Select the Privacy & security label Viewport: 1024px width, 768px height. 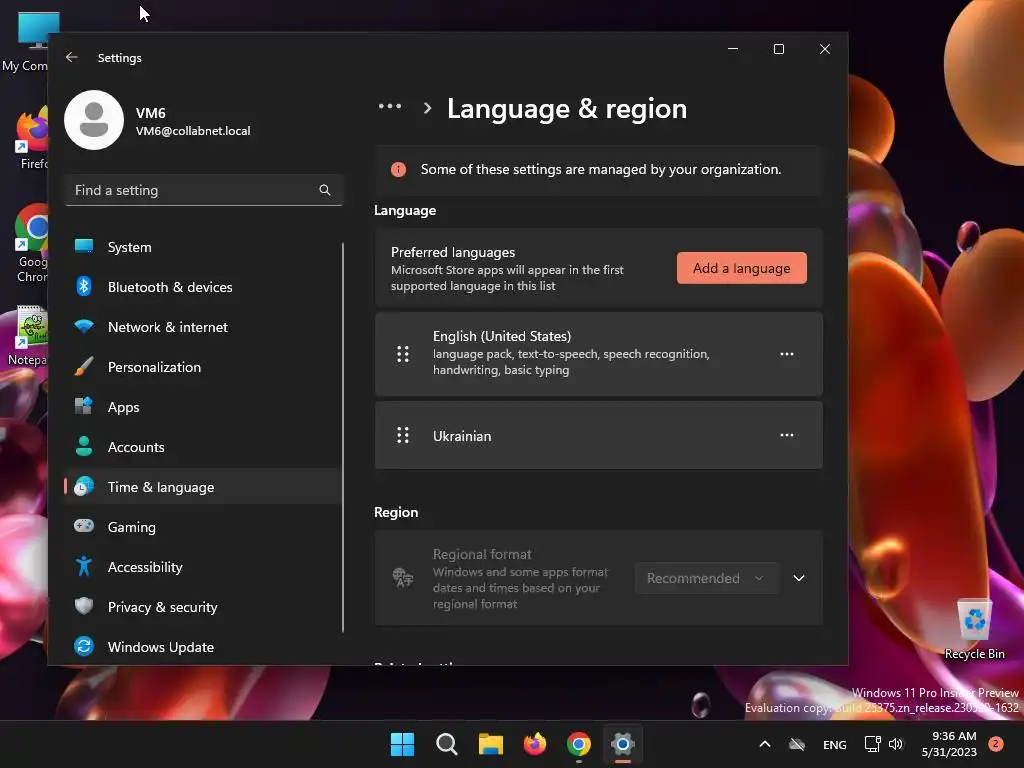[162, 607]
